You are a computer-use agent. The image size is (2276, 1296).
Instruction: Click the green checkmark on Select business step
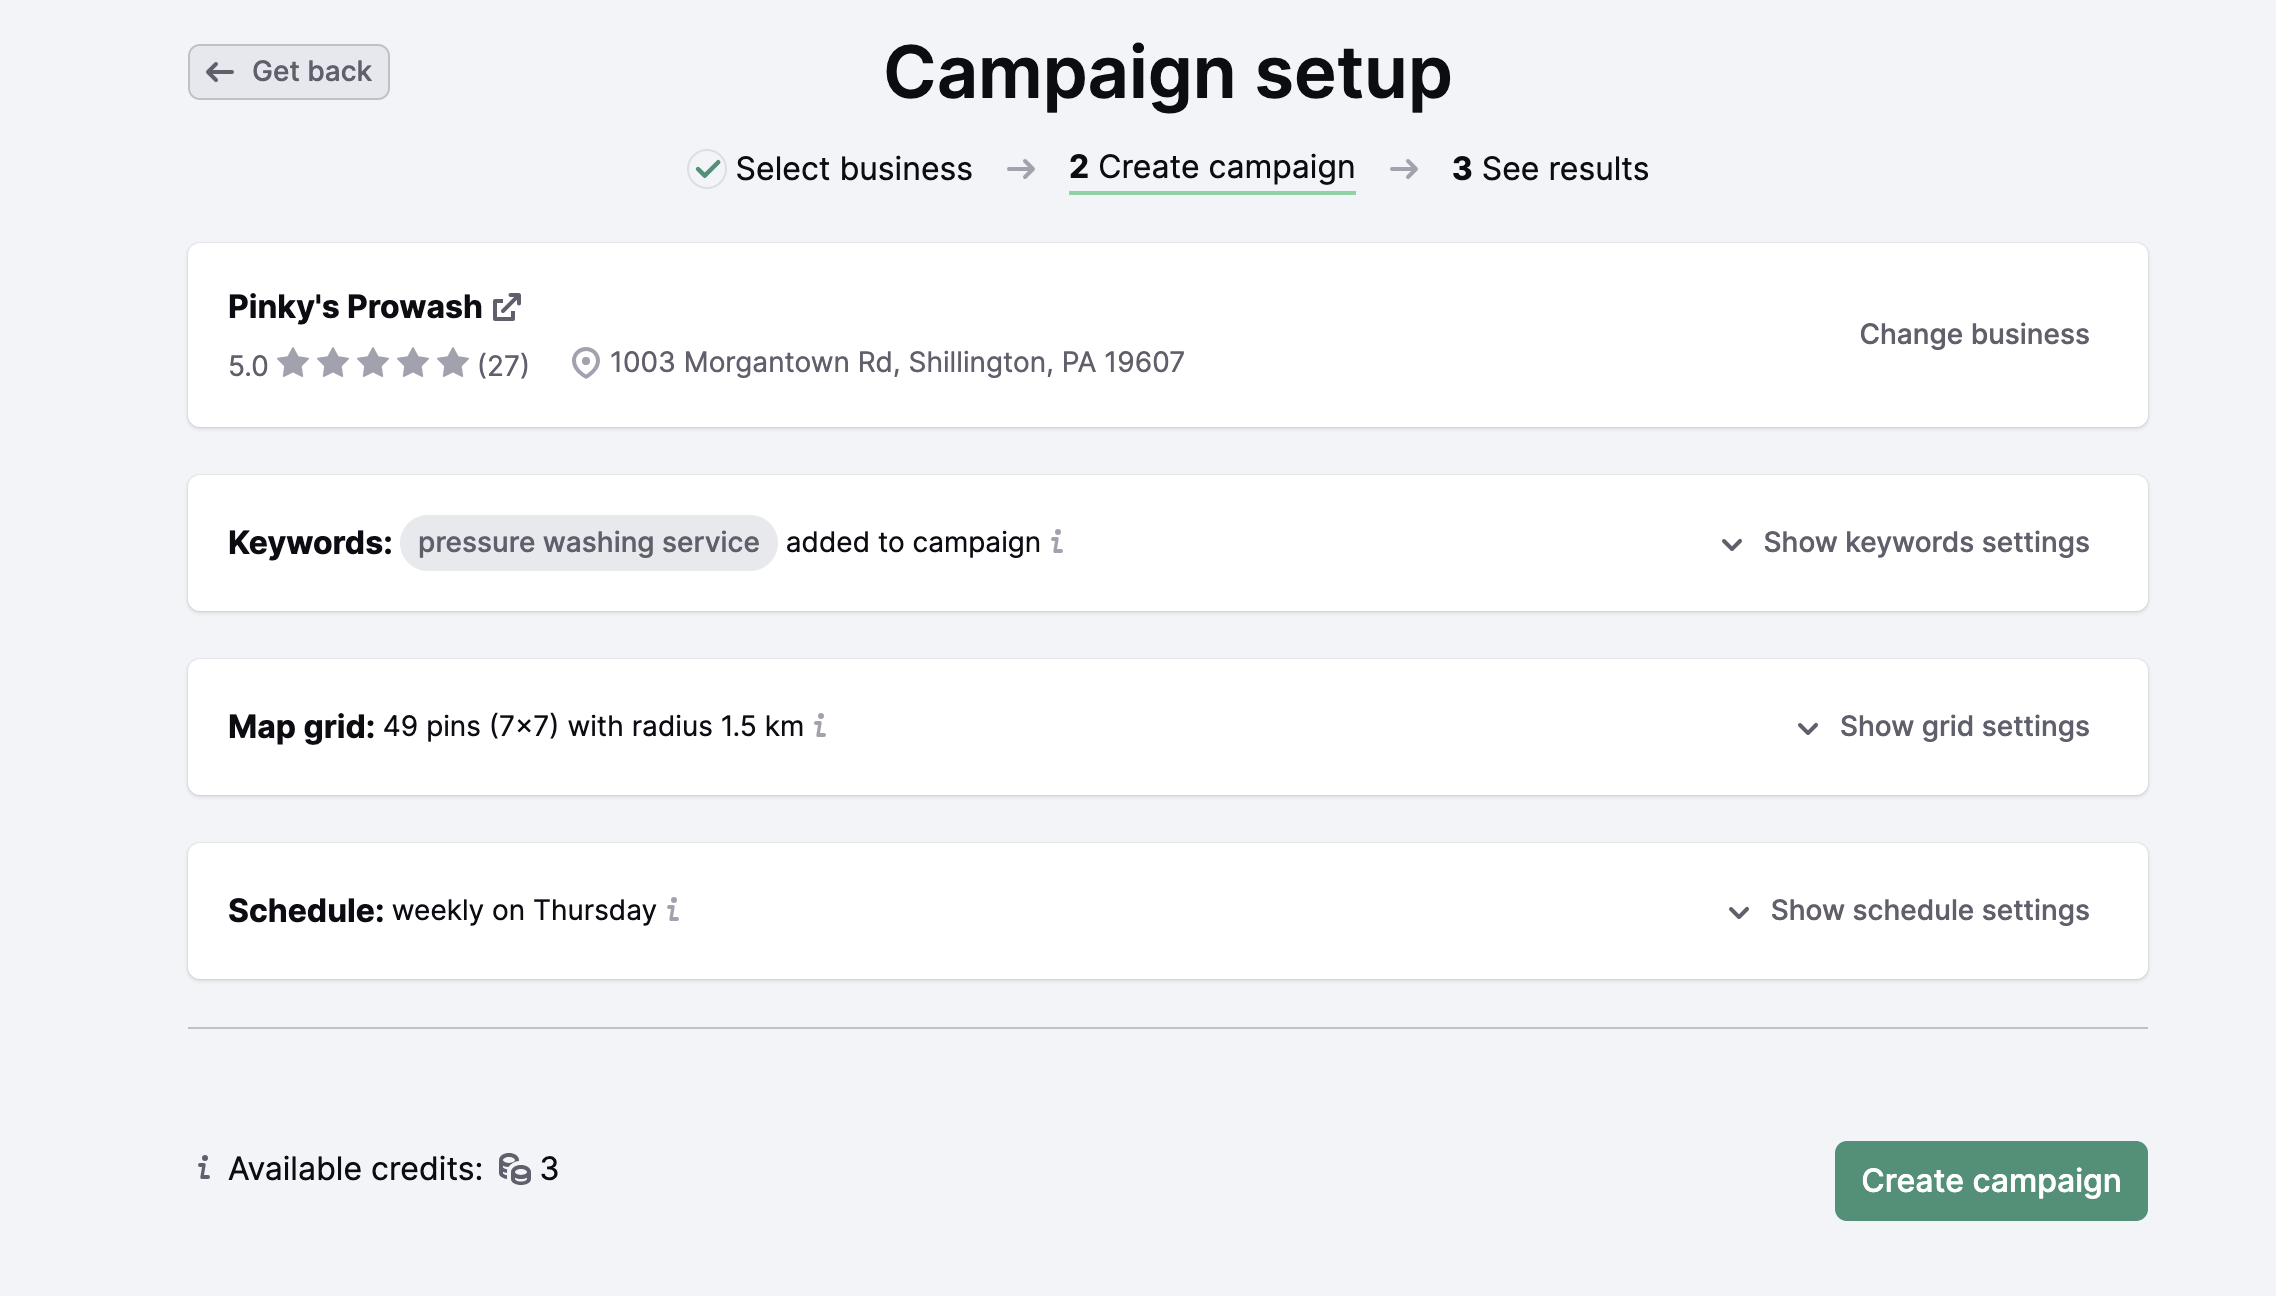coord(707,168)
